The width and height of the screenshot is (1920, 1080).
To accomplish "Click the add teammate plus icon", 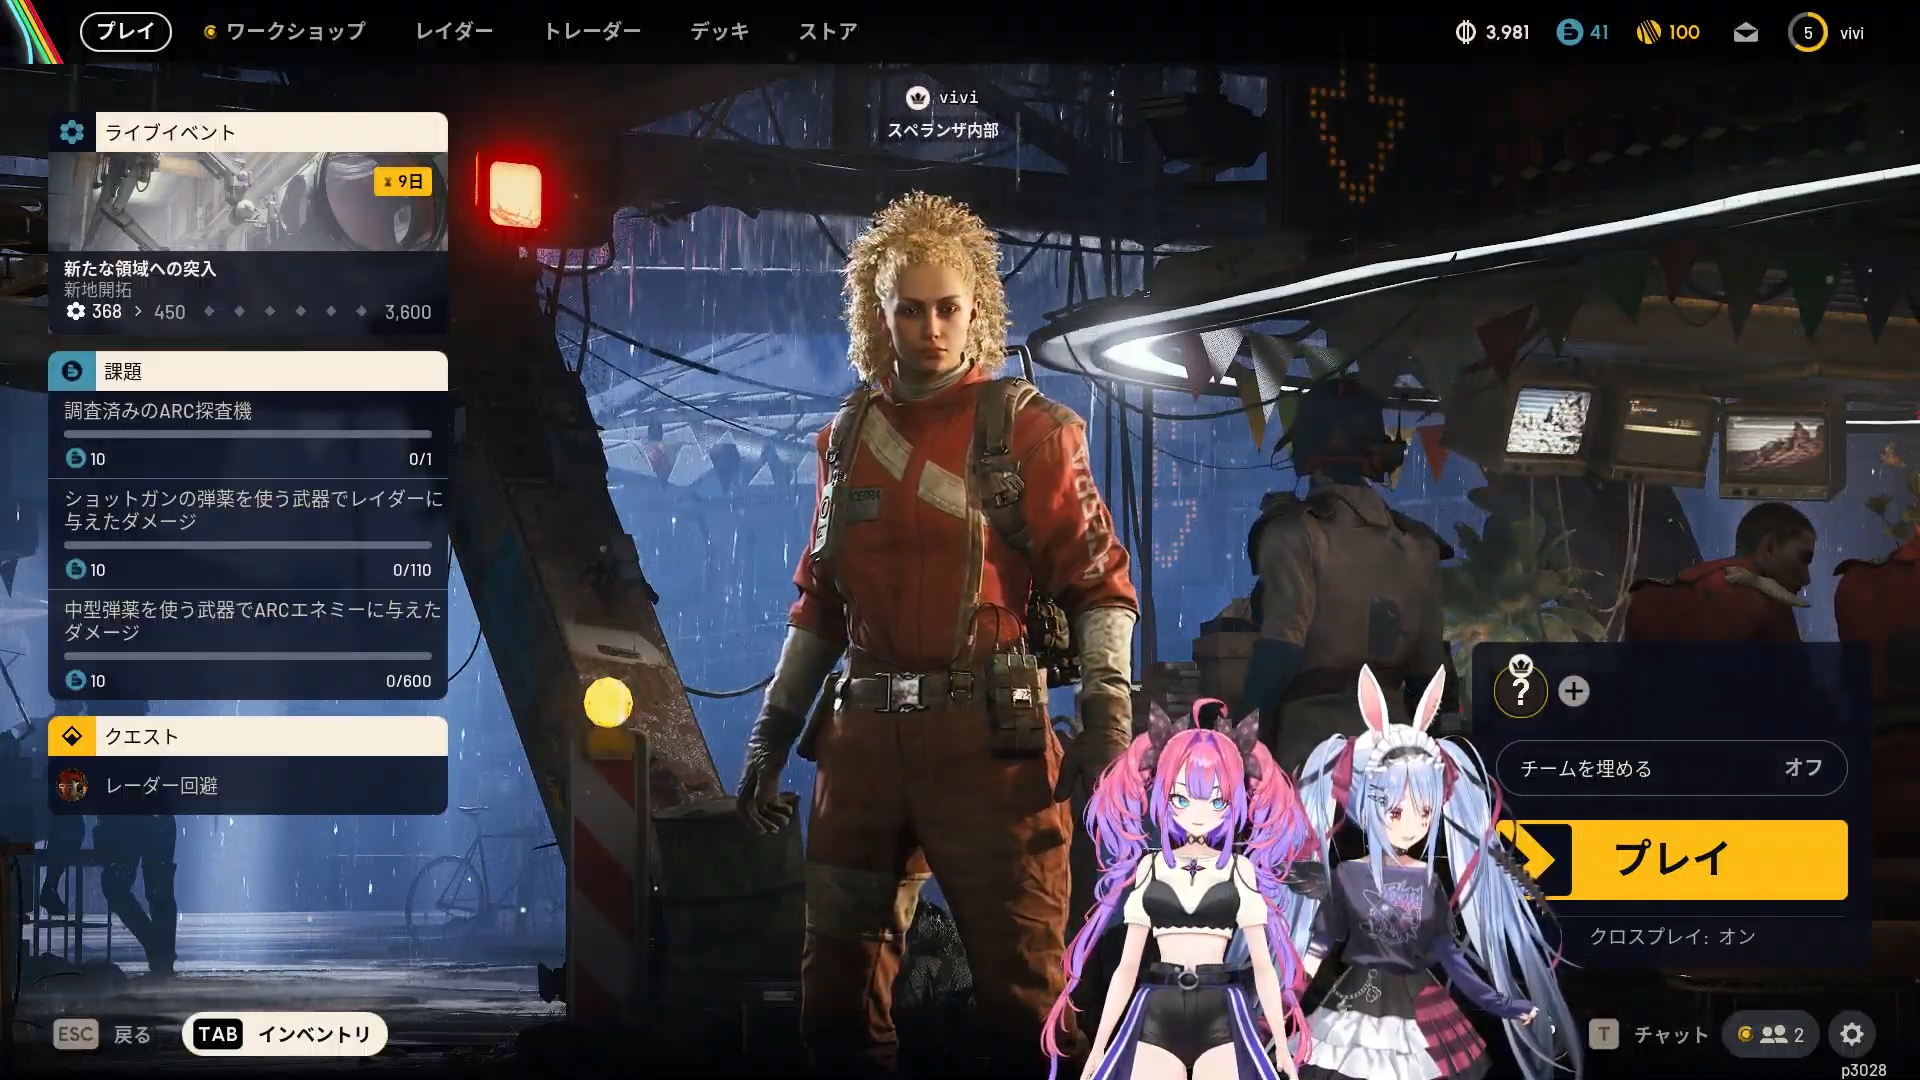I will coord(1573,691).
